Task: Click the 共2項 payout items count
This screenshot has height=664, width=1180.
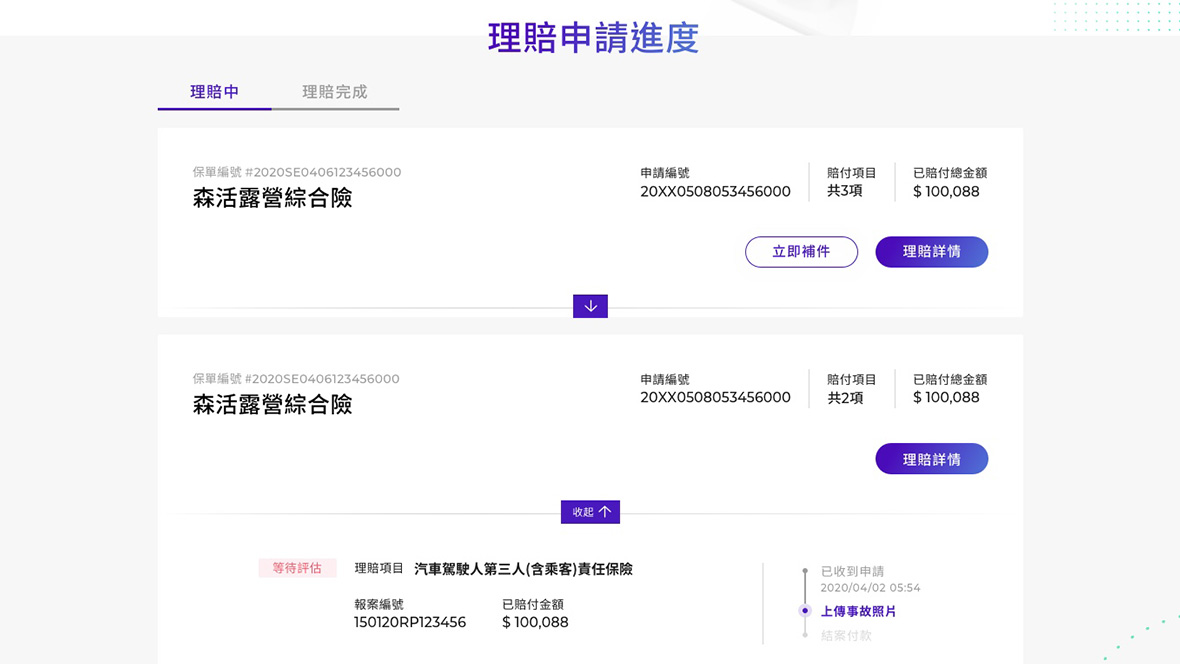Action: pos(845,398)
